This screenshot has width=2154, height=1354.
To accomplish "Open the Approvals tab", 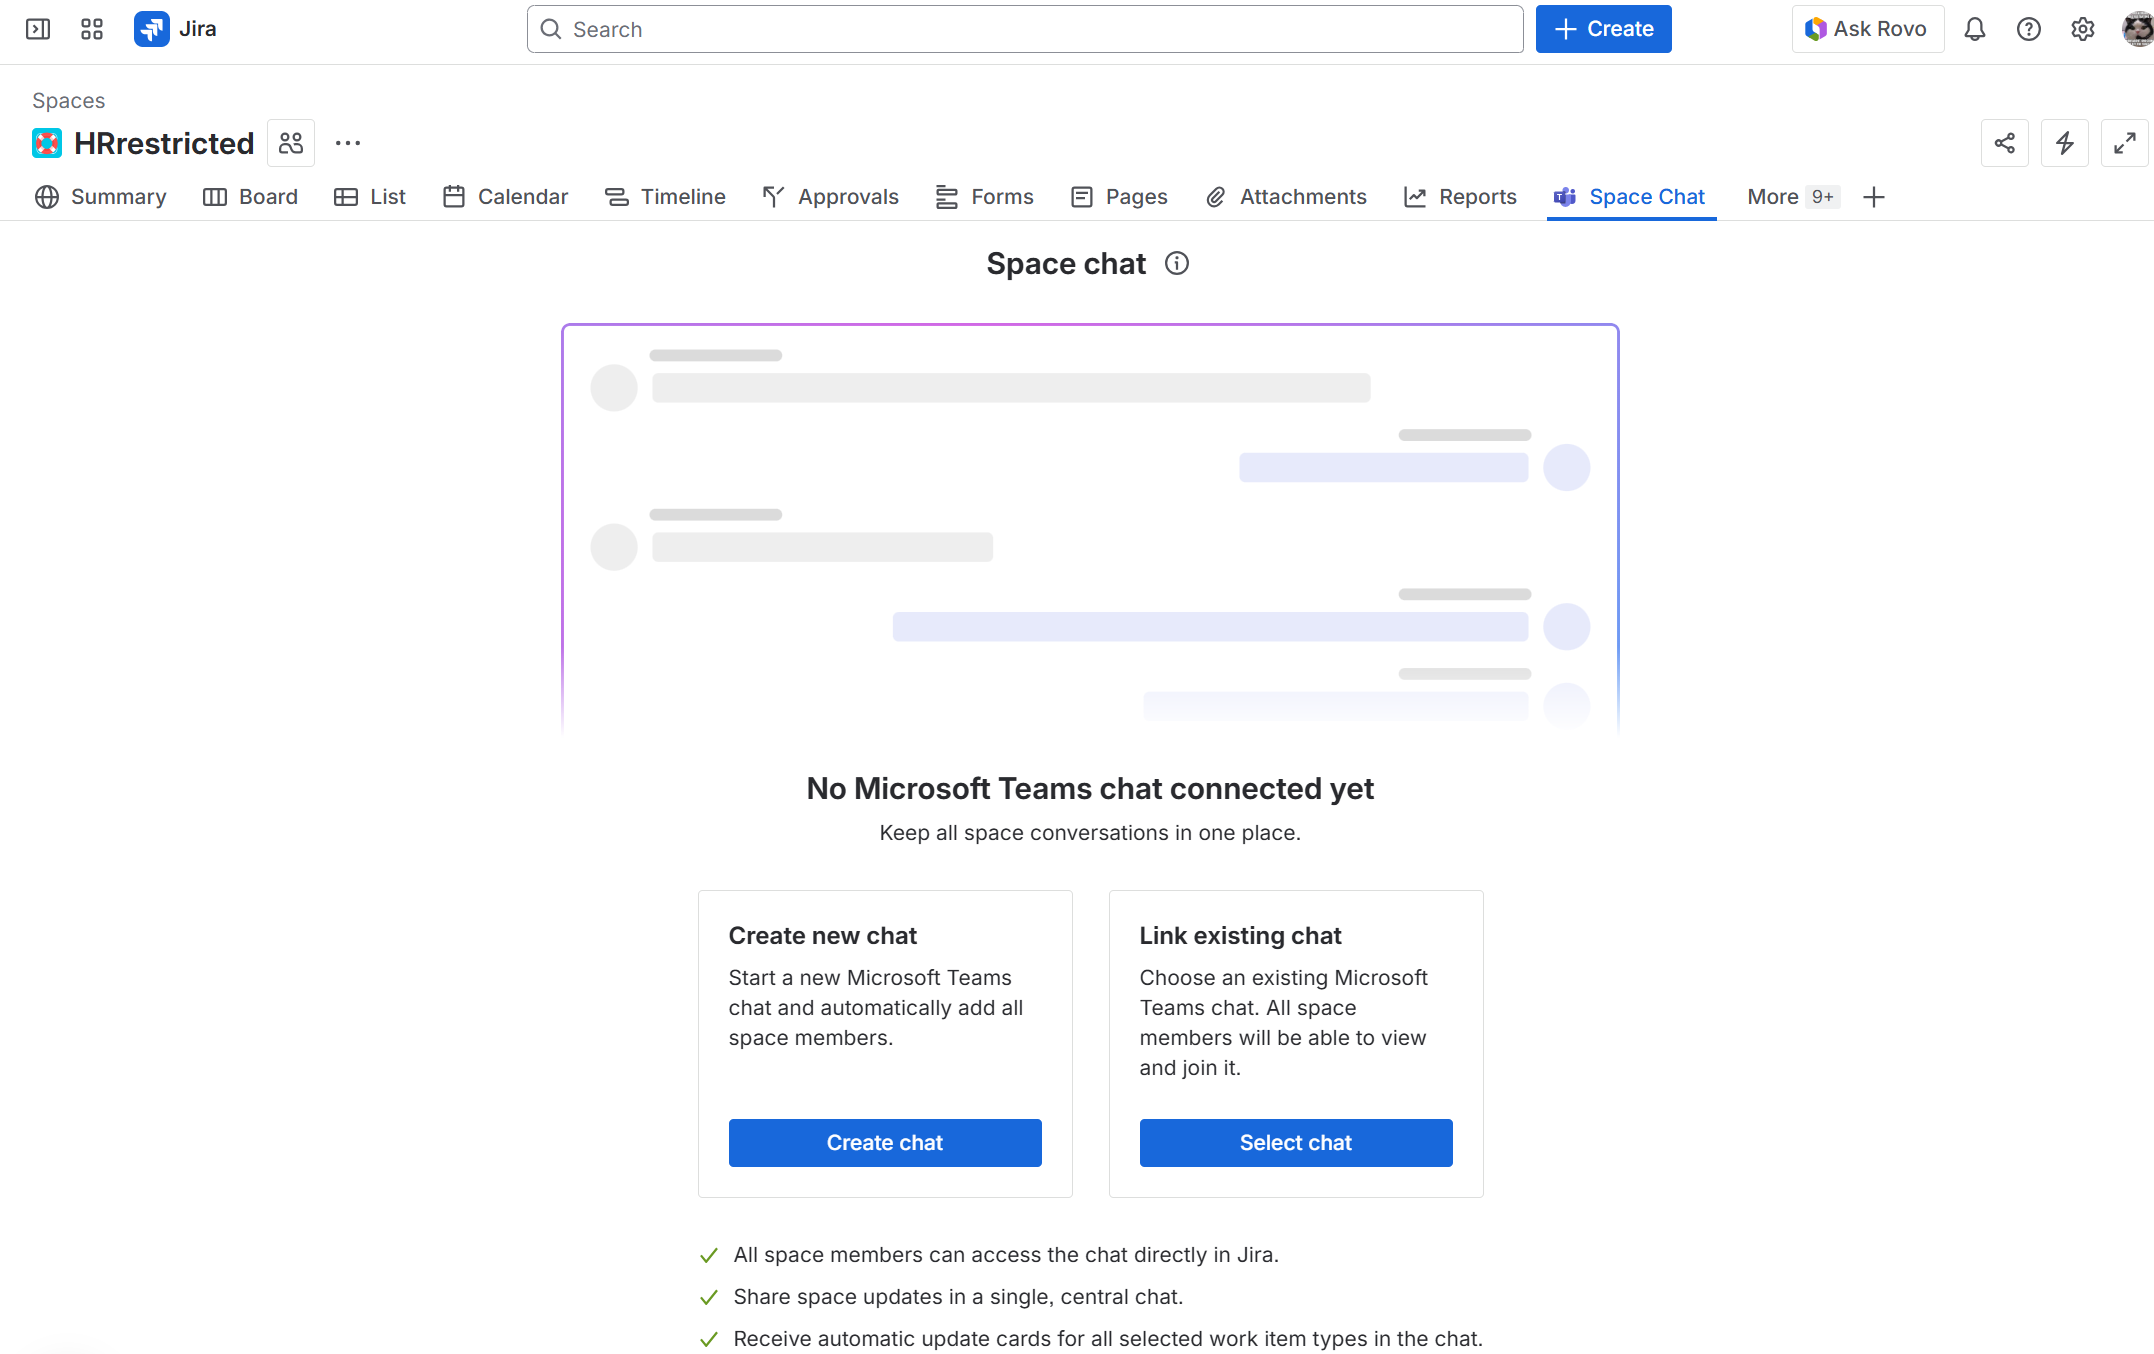I will click(x=831, y=197).
